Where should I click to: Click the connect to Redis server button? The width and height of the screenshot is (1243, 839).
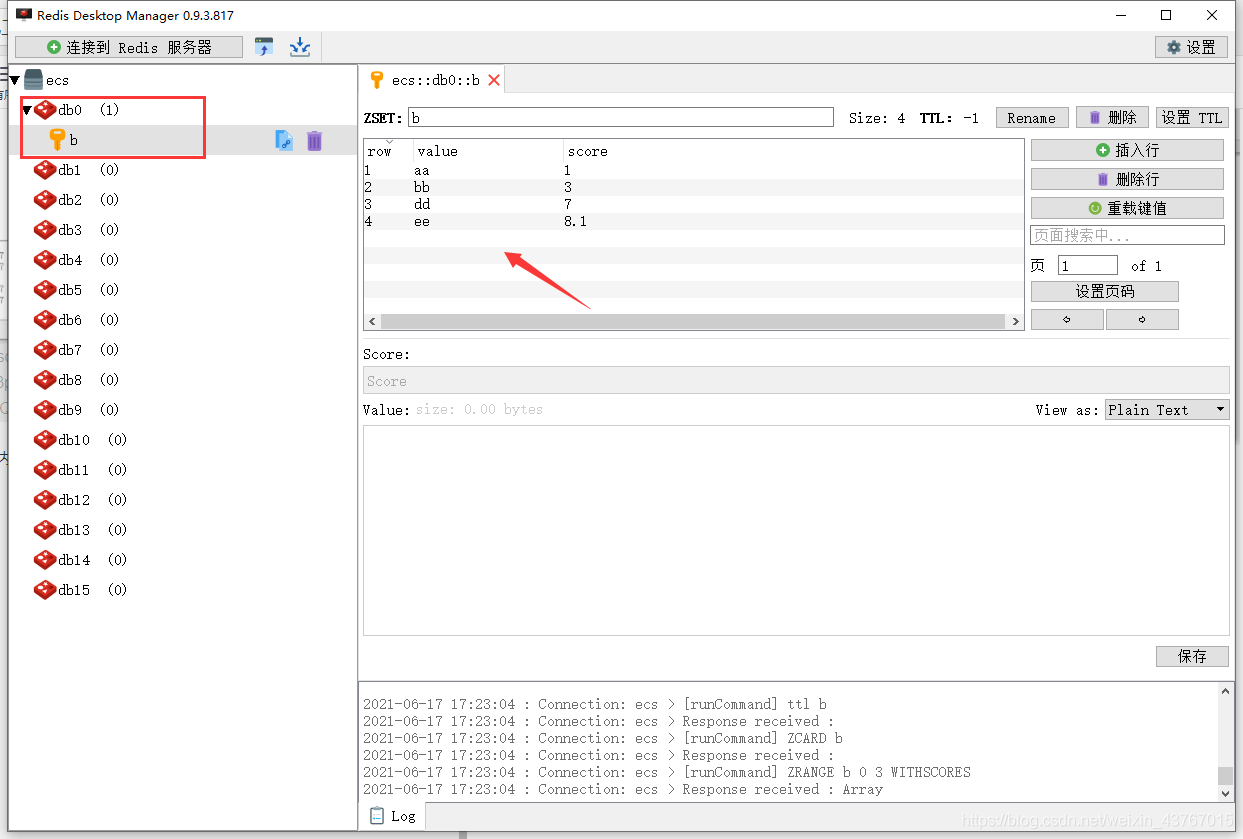pos(129,47)
